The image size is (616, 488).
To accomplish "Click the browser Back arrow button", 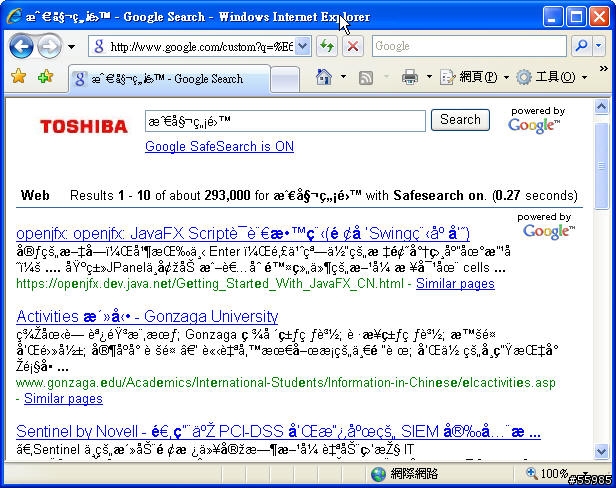I will (x=21, y=47).
